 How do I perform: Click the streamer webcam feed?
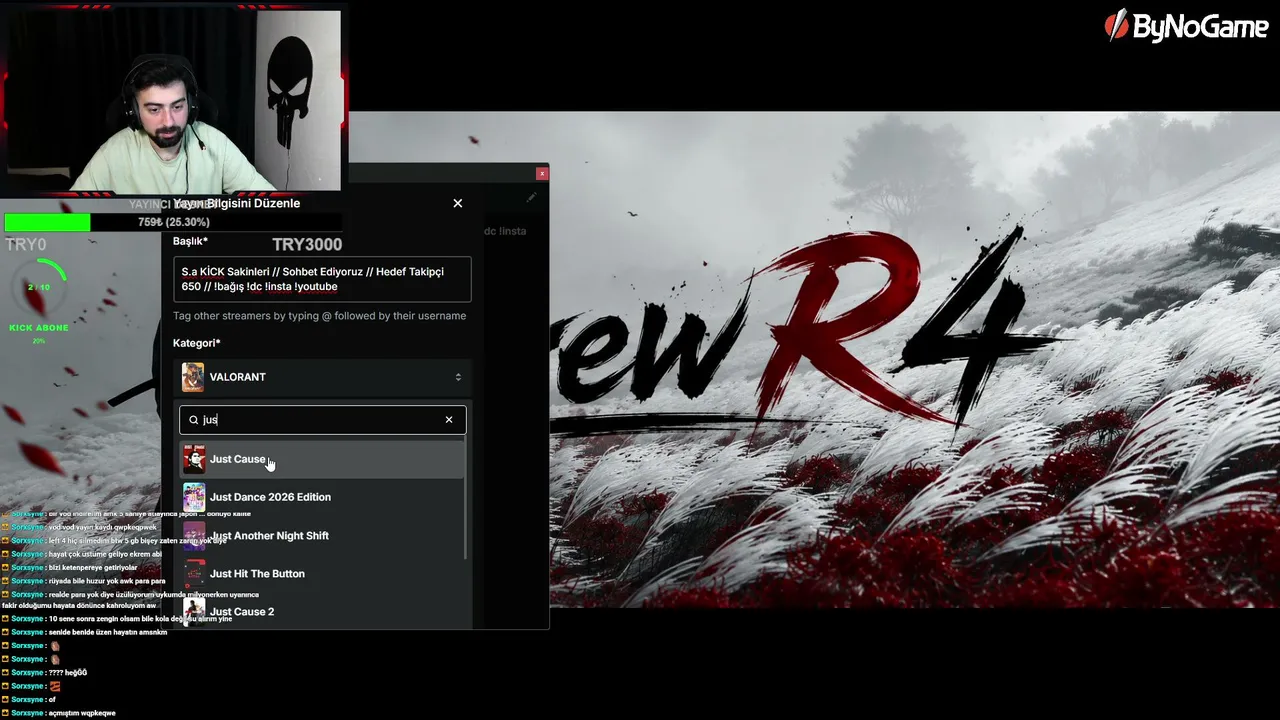coord(174,100)
